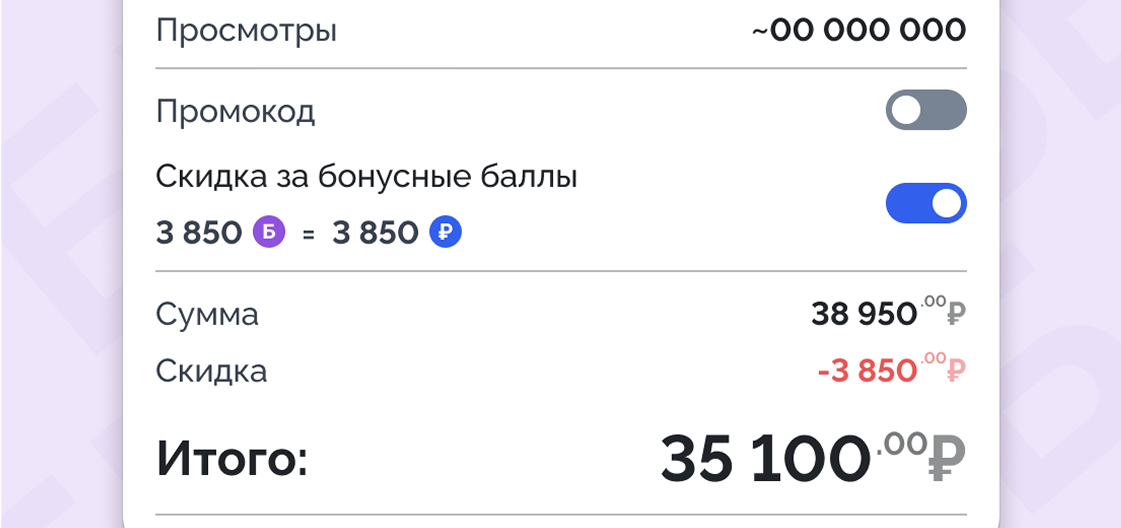
Task: Click the Скидка label above Итого
Action: [211, 371]
